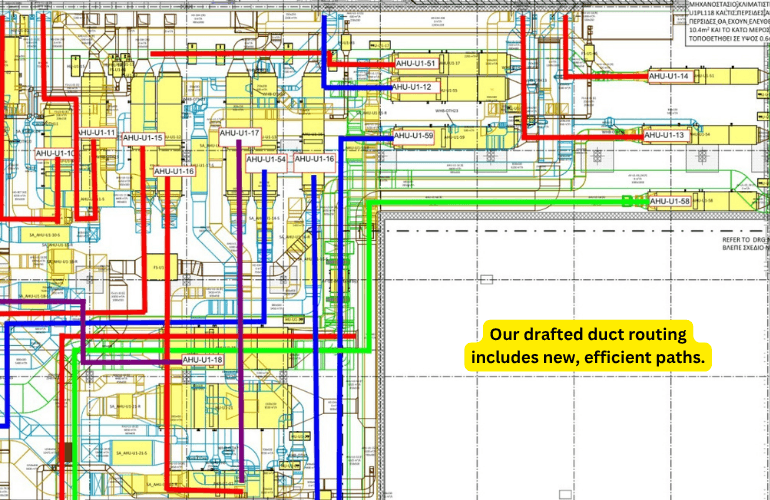Image resolution: width=770 pixels, height=500 pixels.
Task: Select the AHU-U1-15 unit label
Action: pyautogui.click(x=142, y=137)
